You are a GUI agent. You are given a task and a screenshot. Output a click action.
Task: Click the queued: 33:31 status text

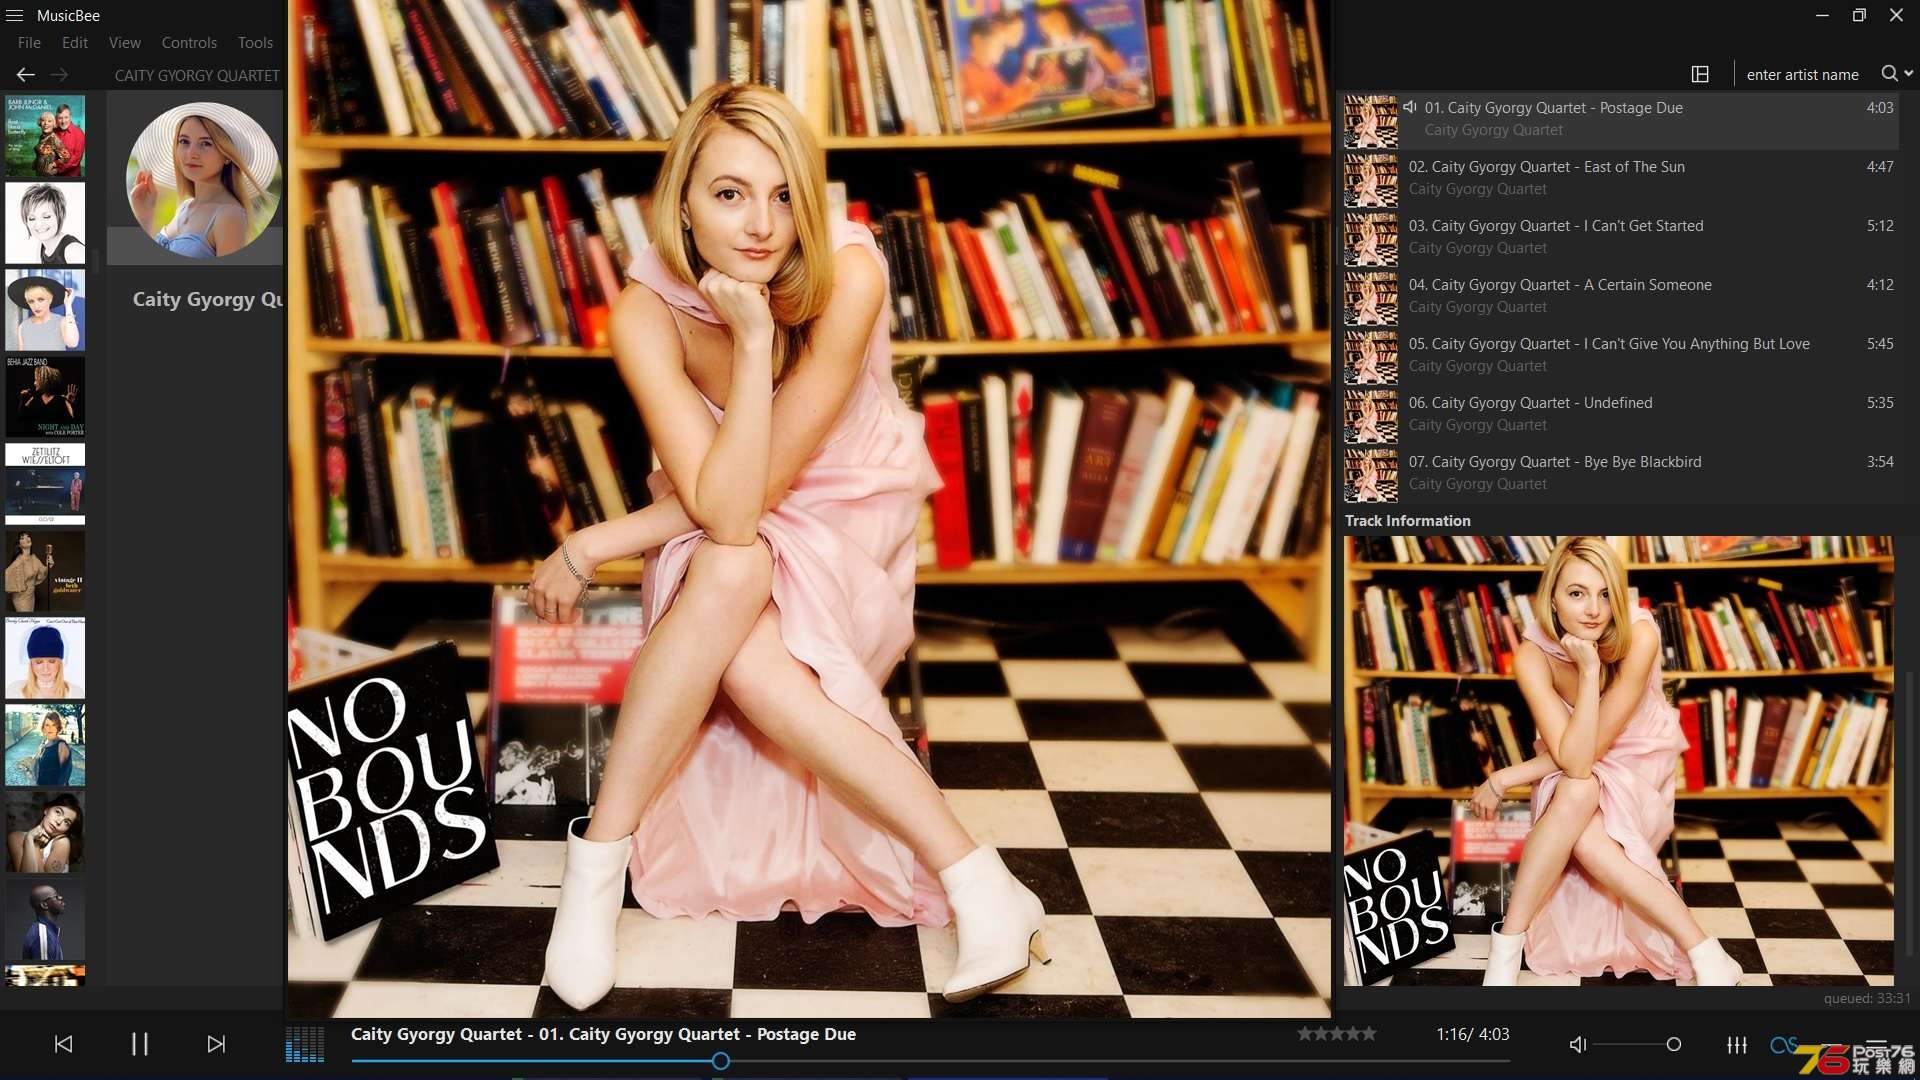tap(1866, 998)
